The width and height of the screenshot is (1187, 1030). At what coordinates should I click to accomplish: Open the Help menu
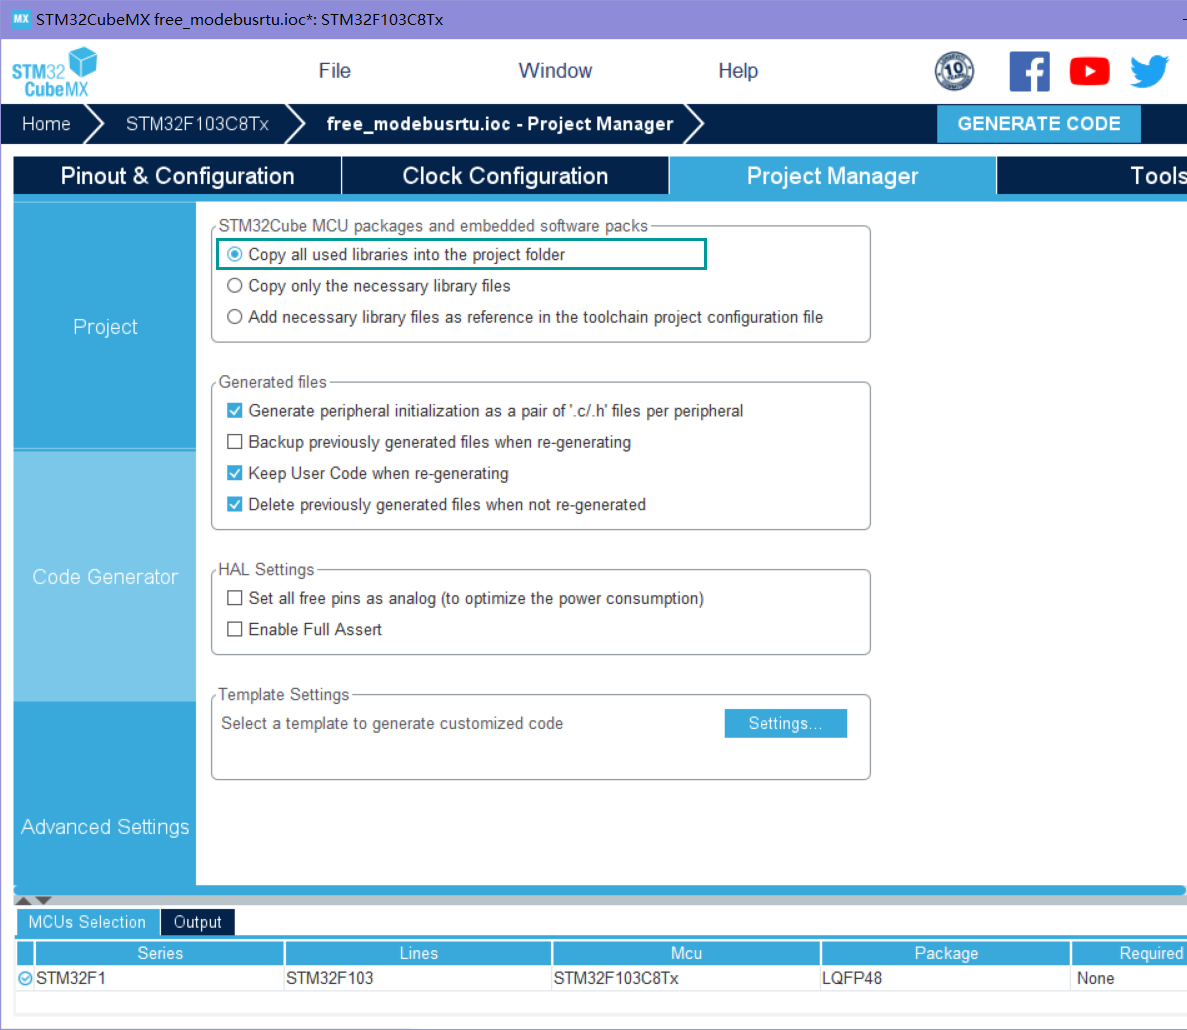738,70
